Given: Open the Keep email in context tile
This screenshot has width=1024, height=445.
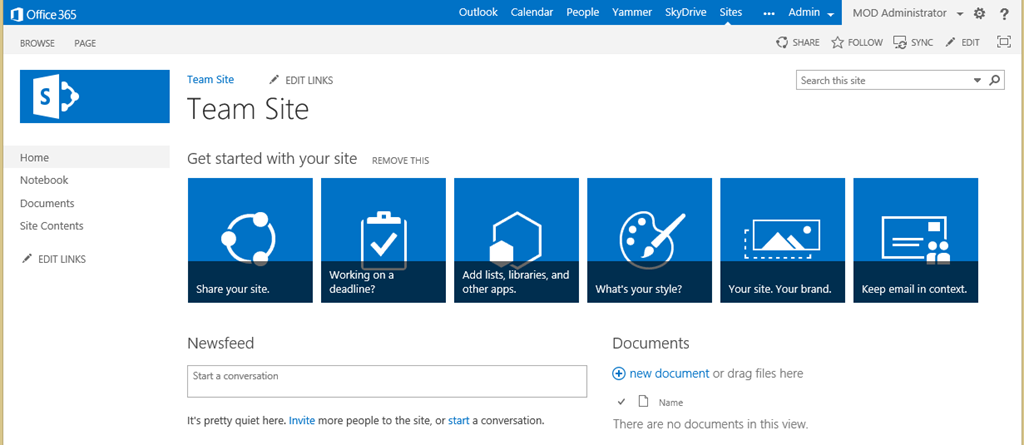Looking at the screenshot, I should [916, 240].
